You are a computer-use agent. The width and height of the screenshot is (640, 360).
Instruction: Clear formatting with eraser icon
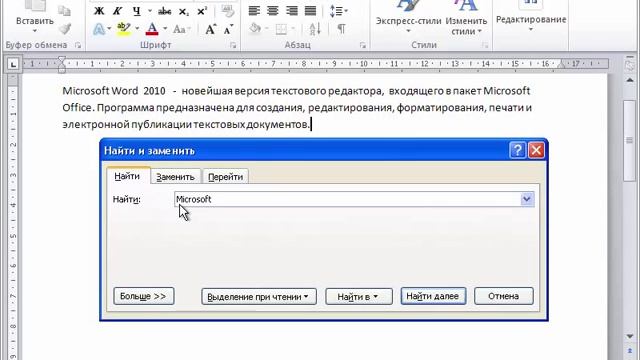[228, 11]
